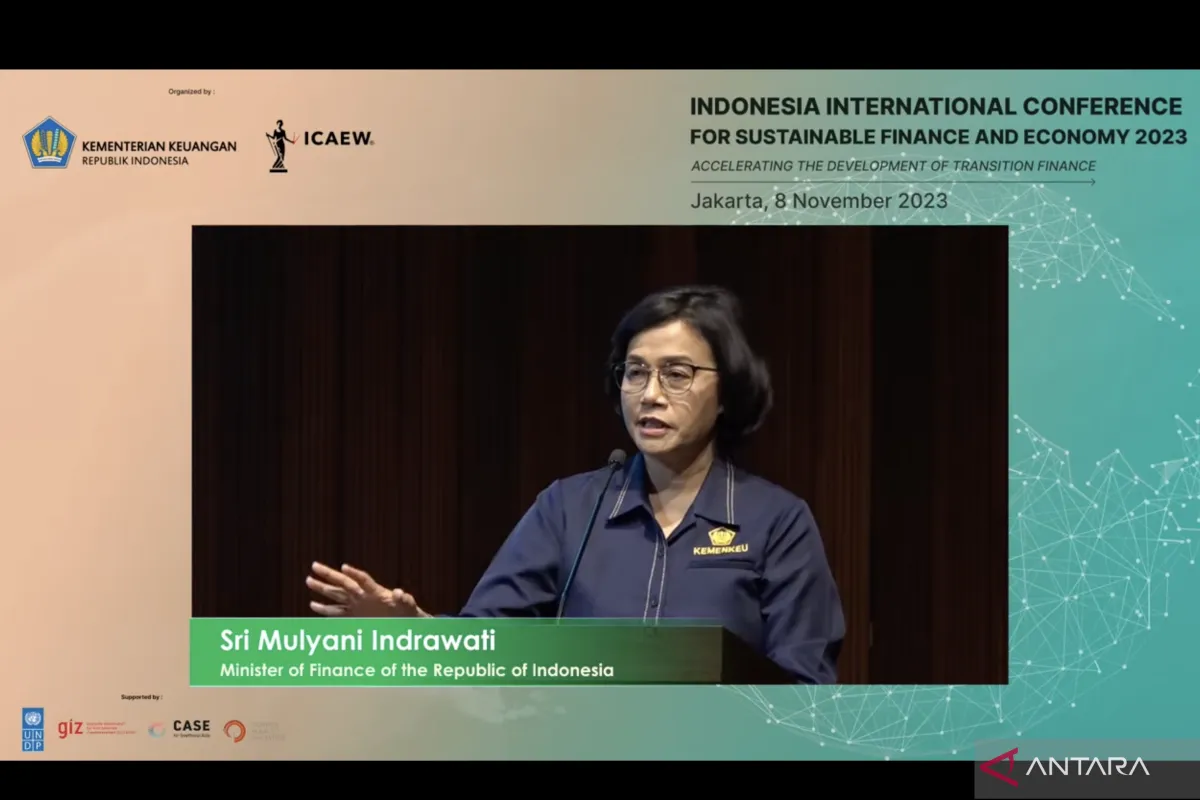1200x800 pixels.
Task: Click the speaker video frame
Action: (x=600, y=454)
